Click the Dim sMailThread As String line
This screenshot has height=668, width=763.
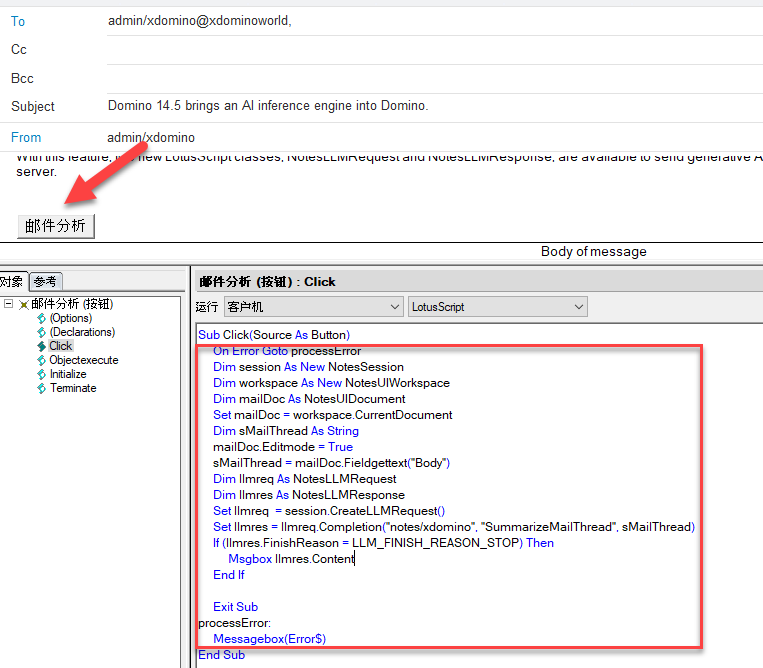tap(286, 431)
